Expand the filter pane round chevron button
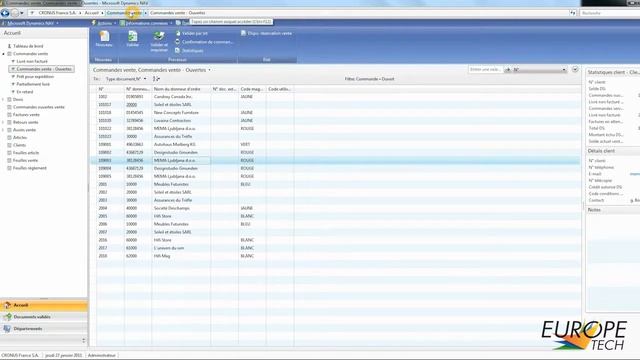The height and width of the screenshot is (360, 640). (x=575, y=69)
